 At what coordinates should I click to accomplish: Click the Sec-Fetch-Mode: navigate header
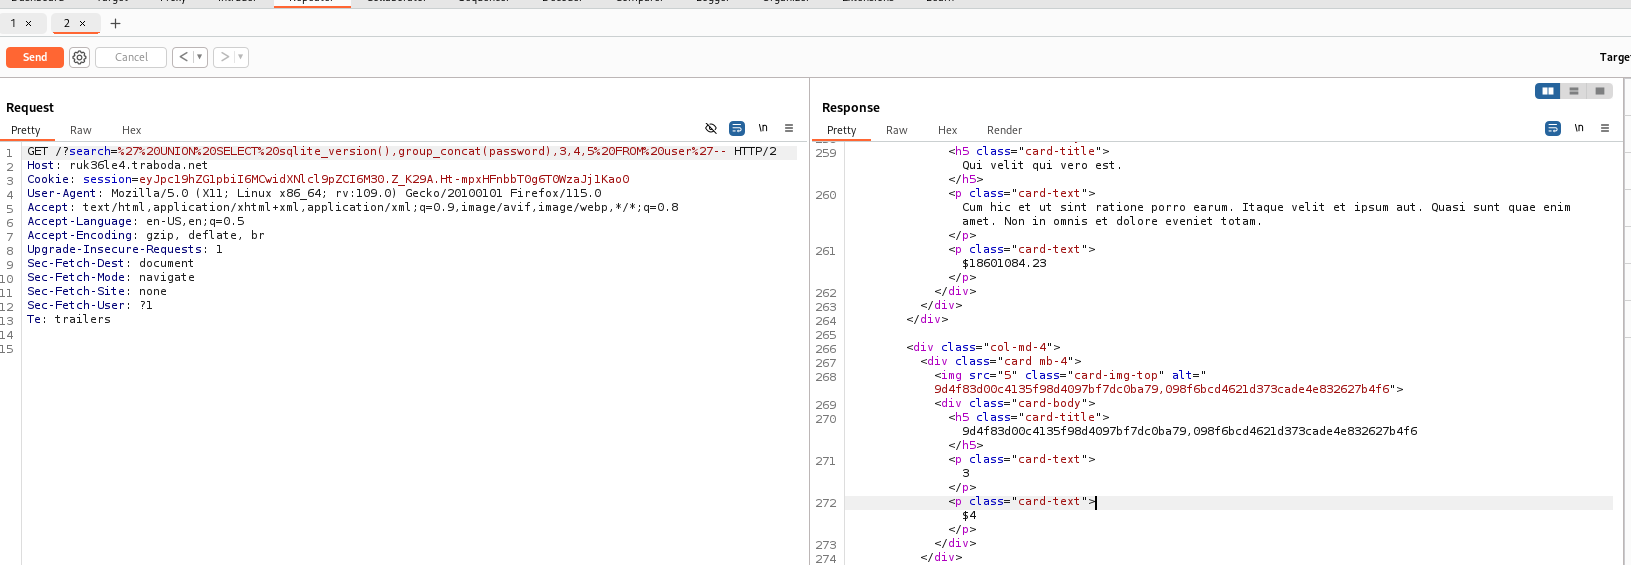coord(111,277)
